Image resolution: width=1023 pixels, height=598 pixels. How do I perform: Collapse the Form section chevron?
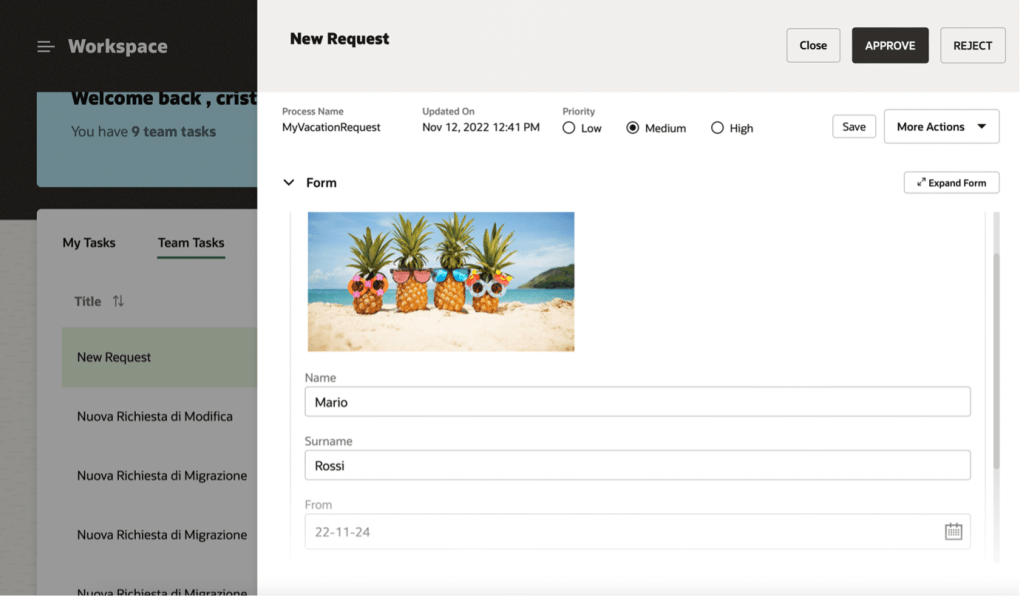click(289, 183)
